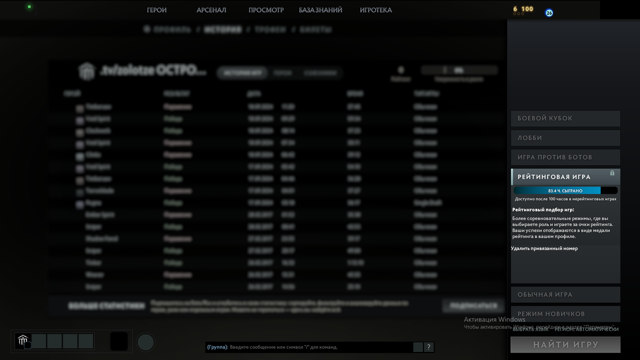
Task: Click the question mark chat help button
Action: 429,347
